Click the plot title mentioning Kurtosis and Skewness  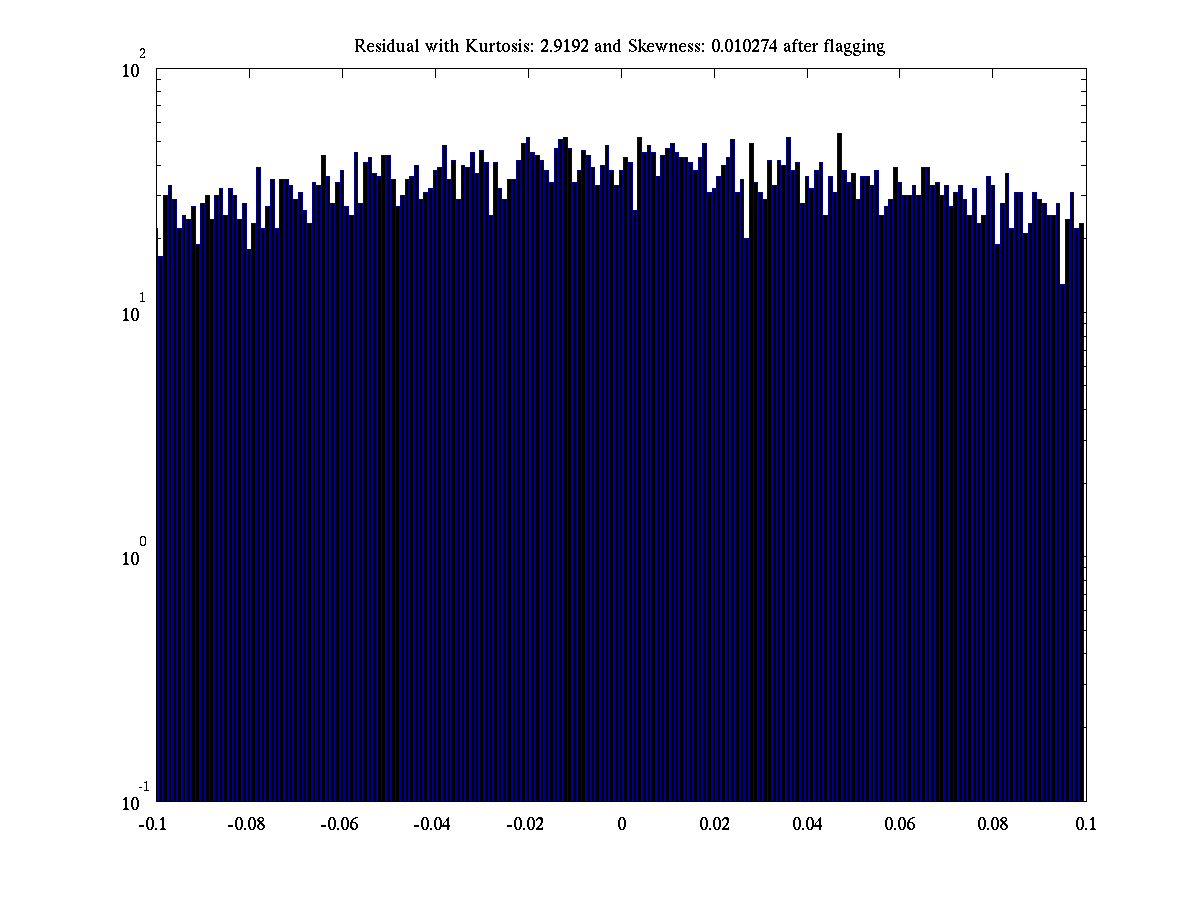[619, 46]
